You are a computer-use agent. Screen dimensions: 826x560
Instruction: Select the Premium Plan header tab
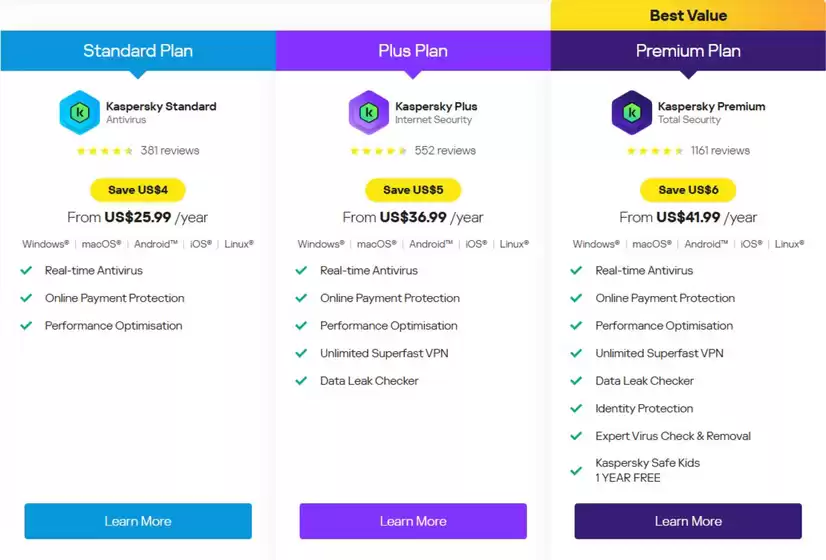(688, 51)
